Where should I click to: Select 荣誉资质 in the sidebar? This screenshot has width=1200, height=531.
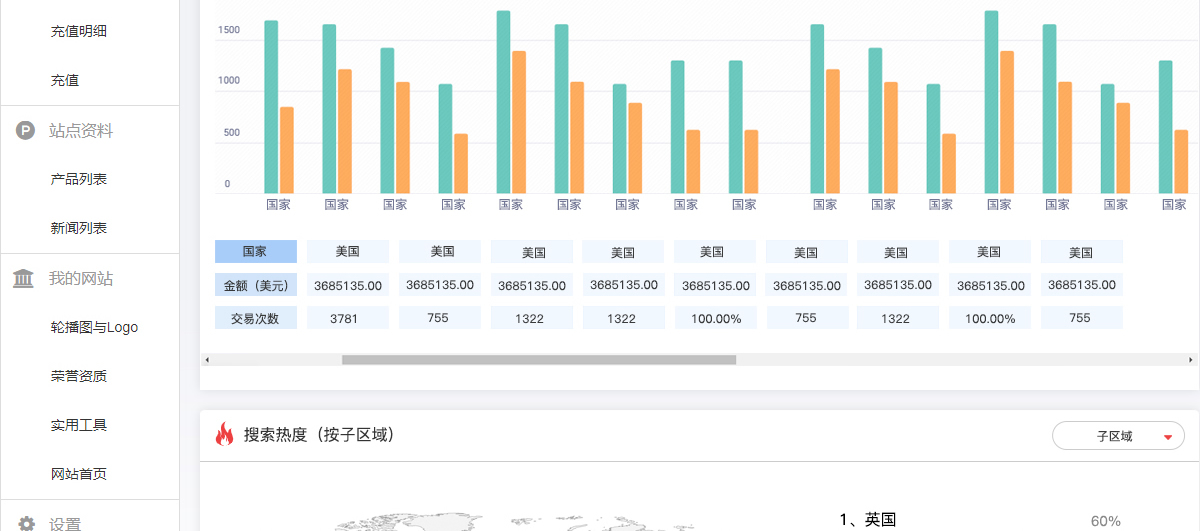[79, 376]
